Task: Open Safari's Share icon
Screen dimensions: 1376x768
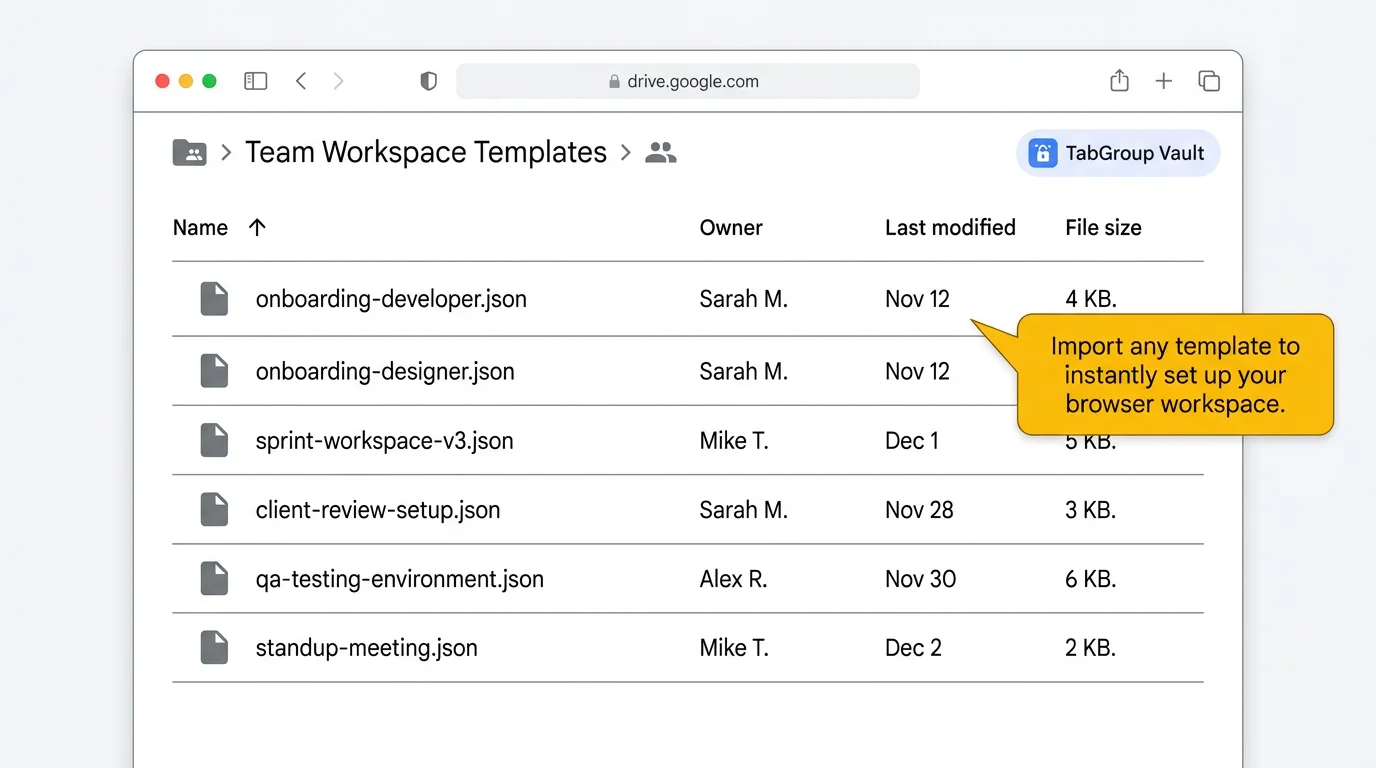Action: pyautogui.click(x=1119, y=80)
